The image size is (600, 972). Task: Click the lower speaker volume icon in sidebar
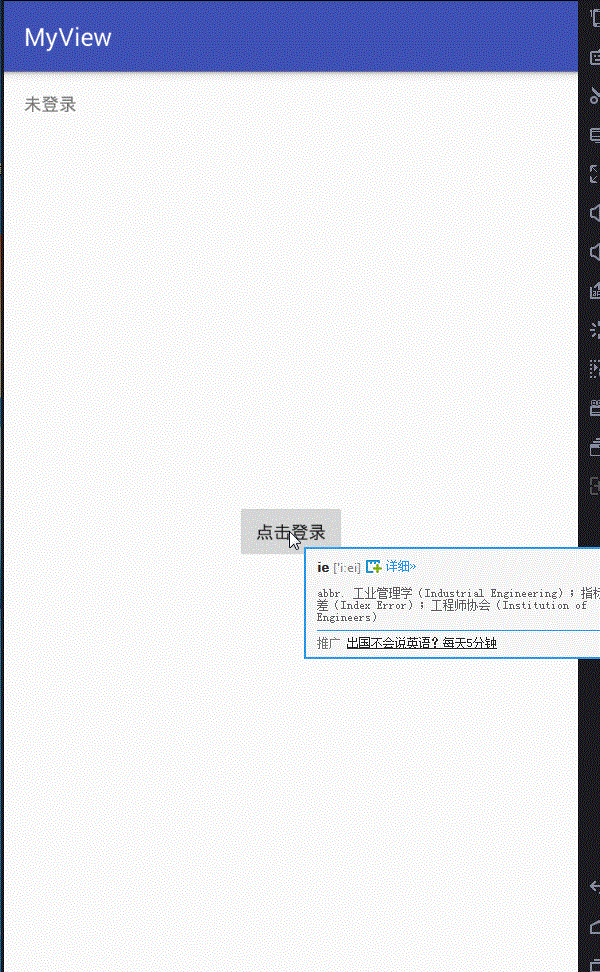pyautogui.click(x=594, y=252)
